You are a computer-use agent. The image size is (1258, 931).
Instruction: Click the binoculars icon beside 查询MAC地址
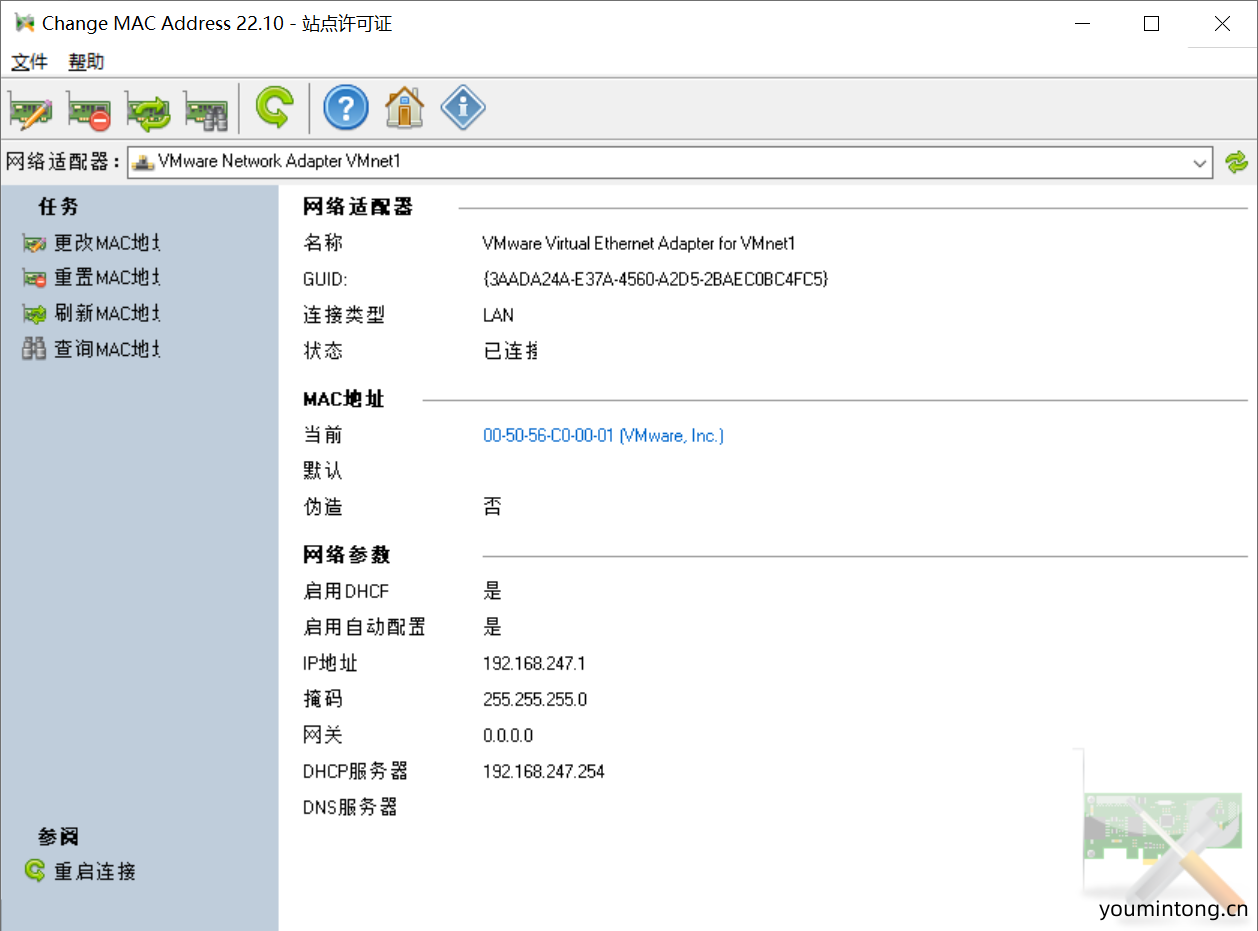(34, 349)
